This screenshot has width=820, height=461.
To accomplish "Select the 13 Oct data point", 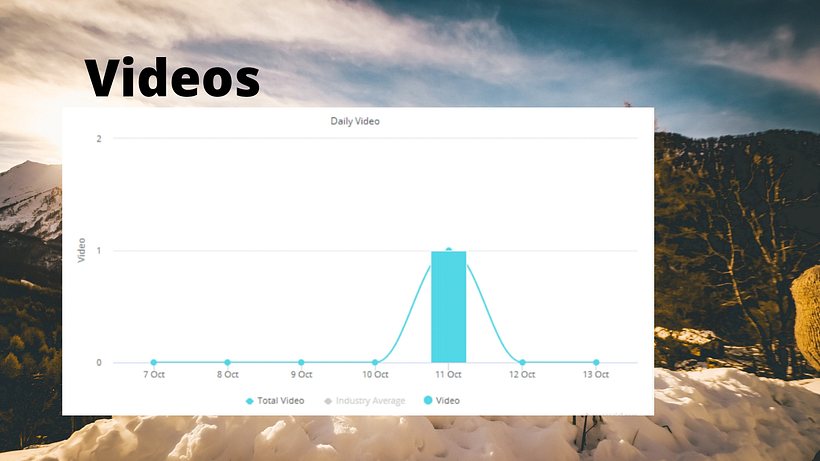I will 596,362.
